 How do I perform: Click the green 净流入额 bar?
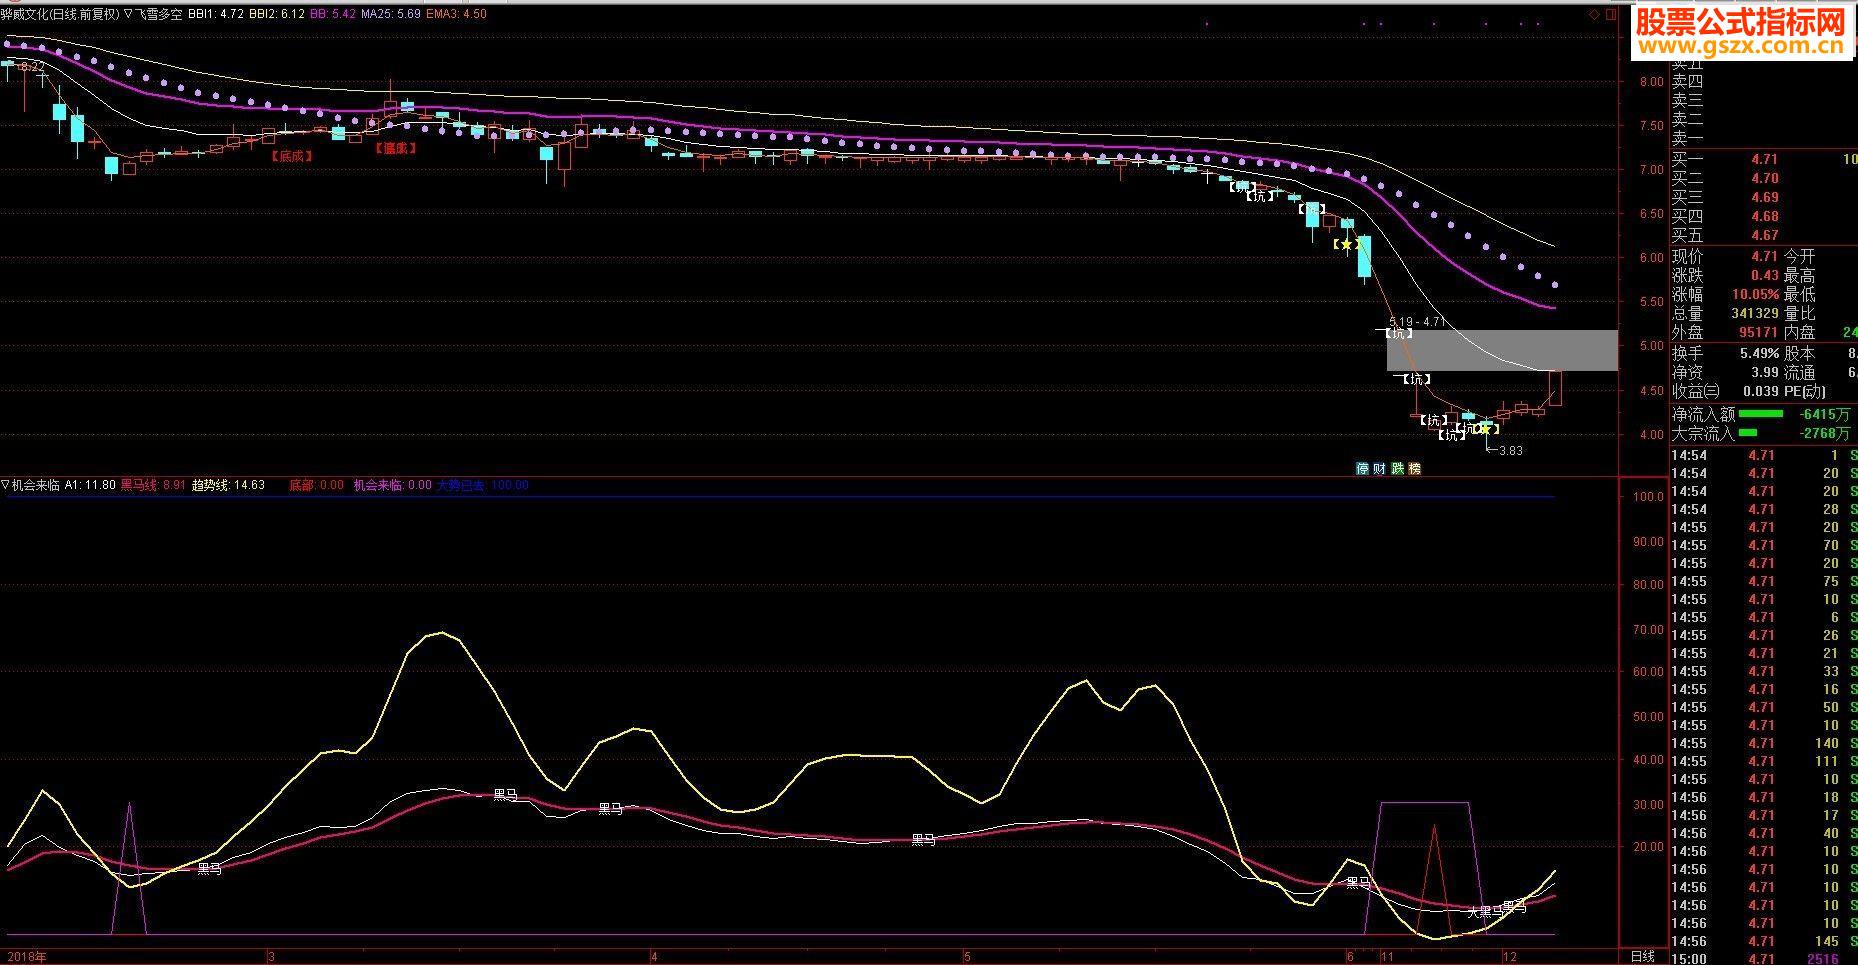click(x=1761, y=413)
